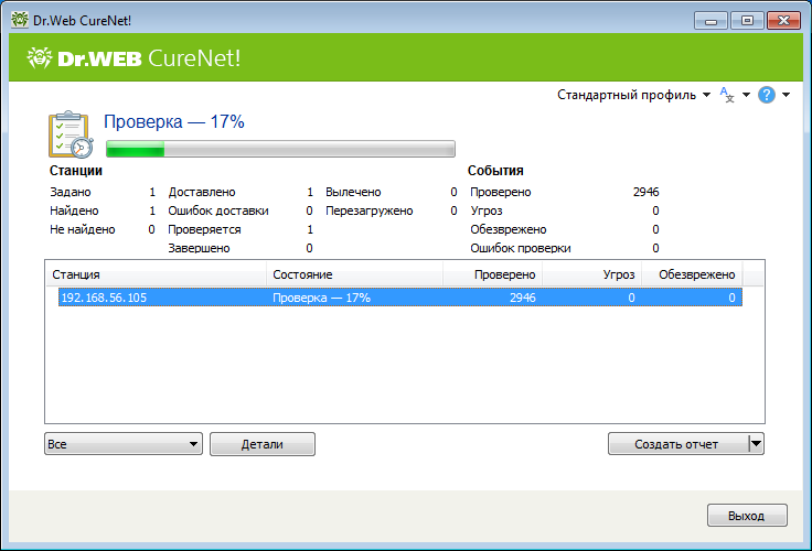
Task: Click the scan progress bar
Action: click(281, 149)
